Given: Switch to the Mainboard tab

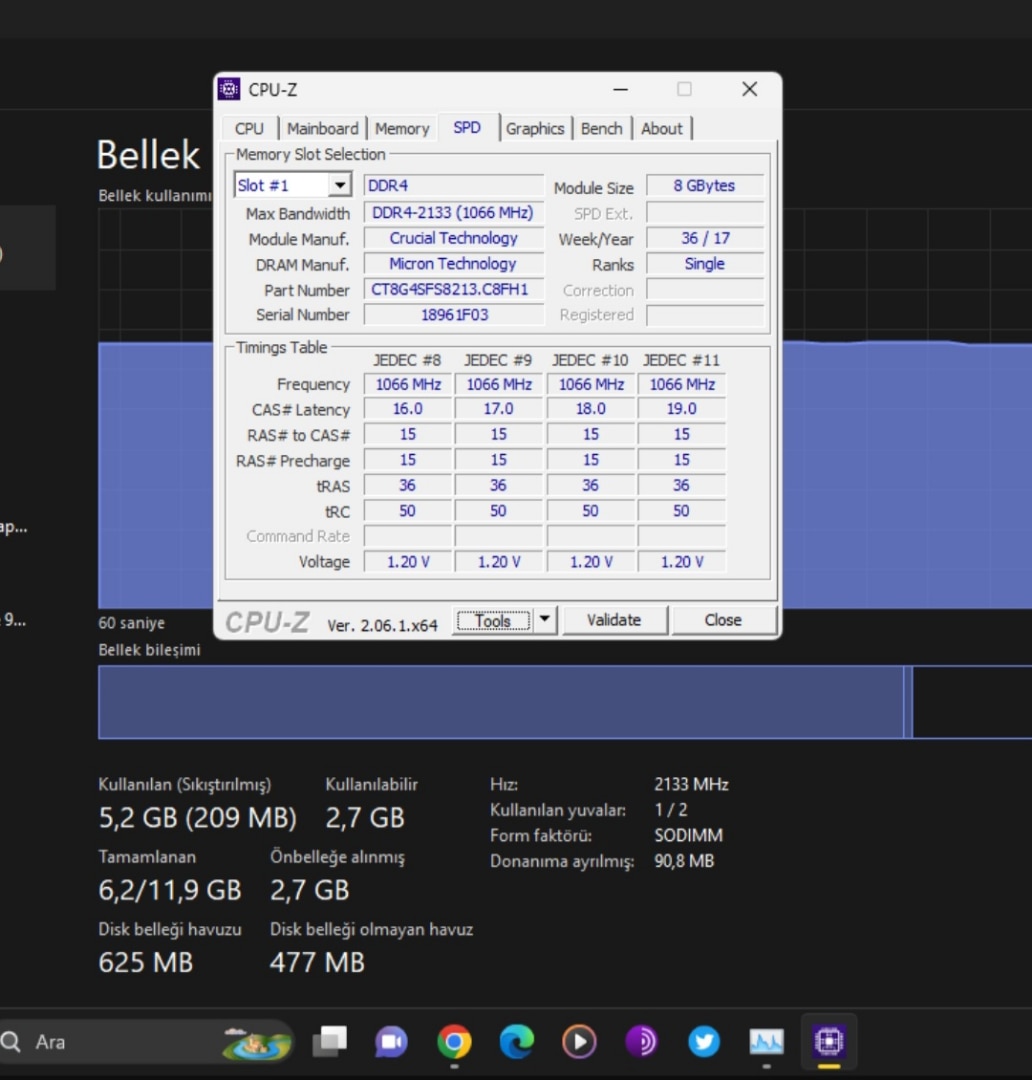Looking at the screenshot, I should click(322, 129).
